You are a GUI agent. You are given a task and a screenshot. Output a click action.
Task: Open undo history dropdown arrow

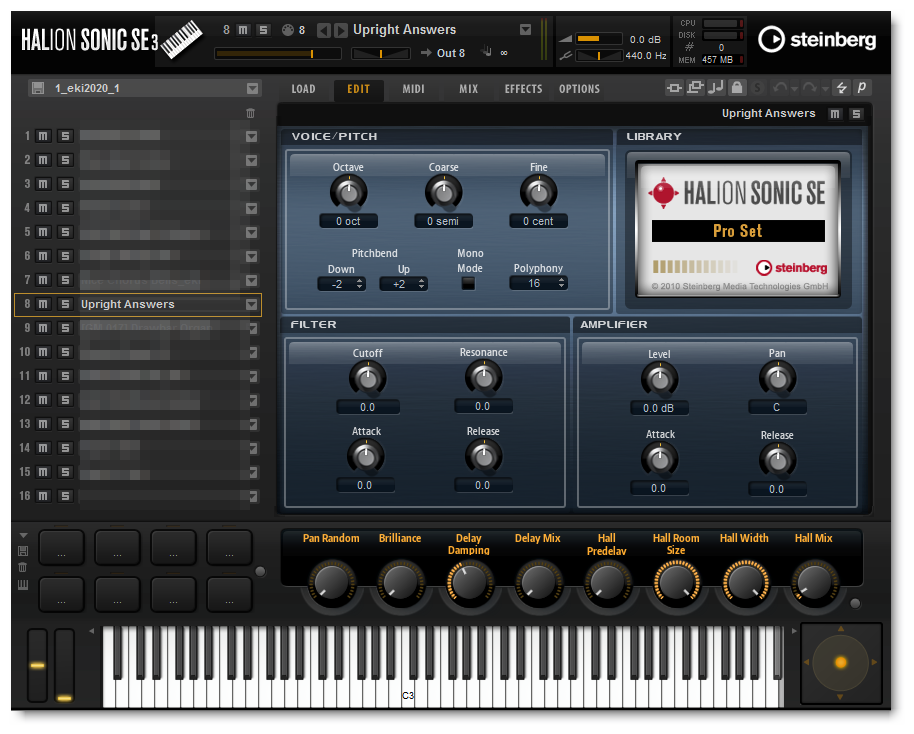[x=795, y=89]
